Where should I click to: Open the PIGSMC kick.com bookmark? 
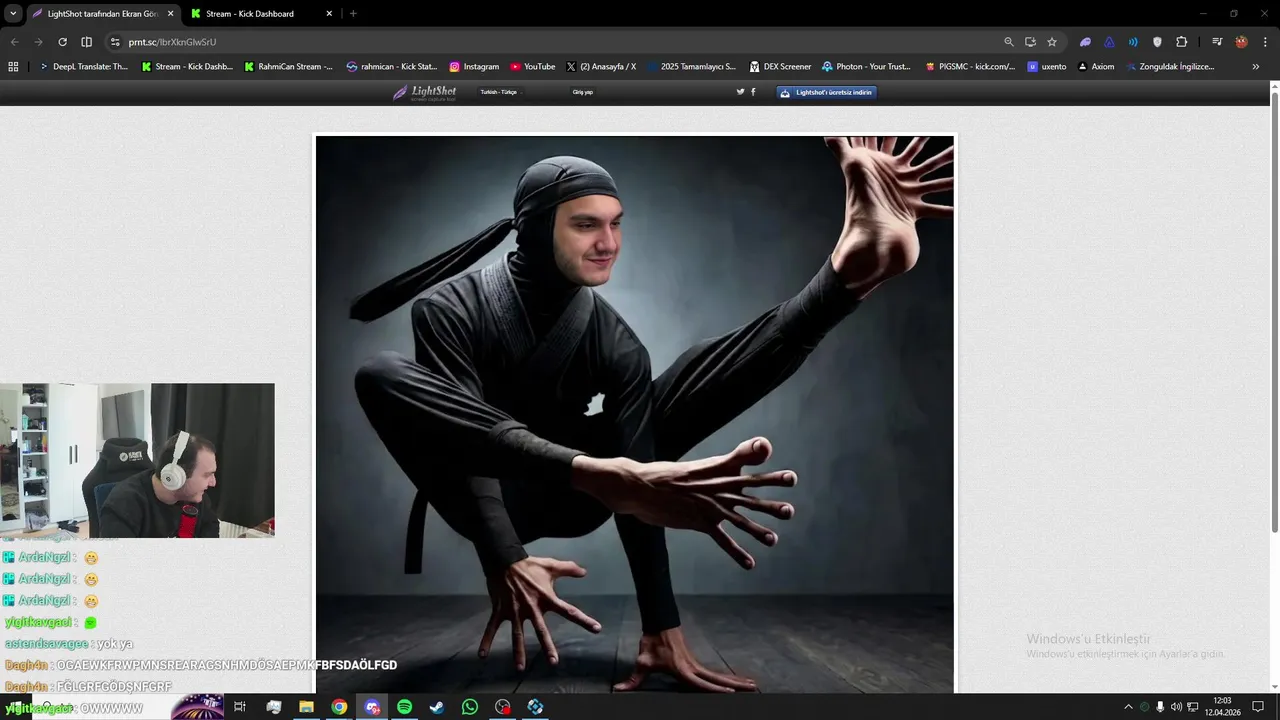(x=970, y=67)
